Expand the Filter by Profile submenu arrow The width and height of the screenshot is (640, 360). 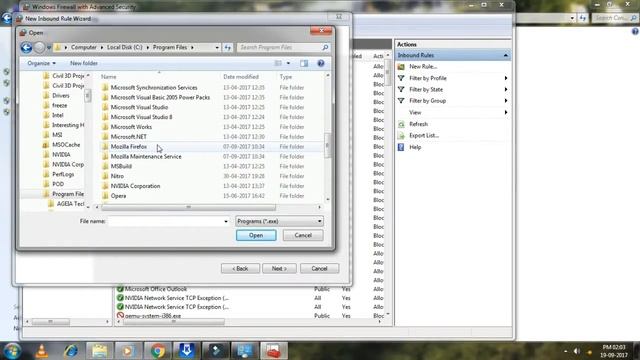click(x=506, y=78)
